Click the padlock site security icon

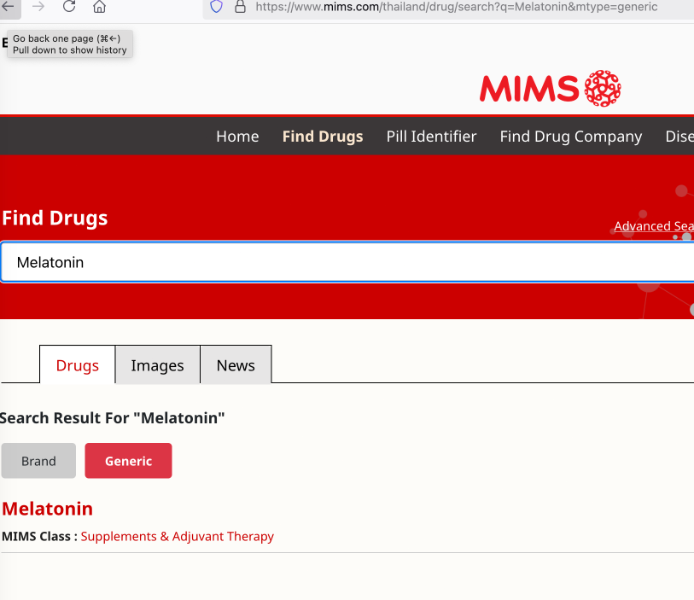240,7
